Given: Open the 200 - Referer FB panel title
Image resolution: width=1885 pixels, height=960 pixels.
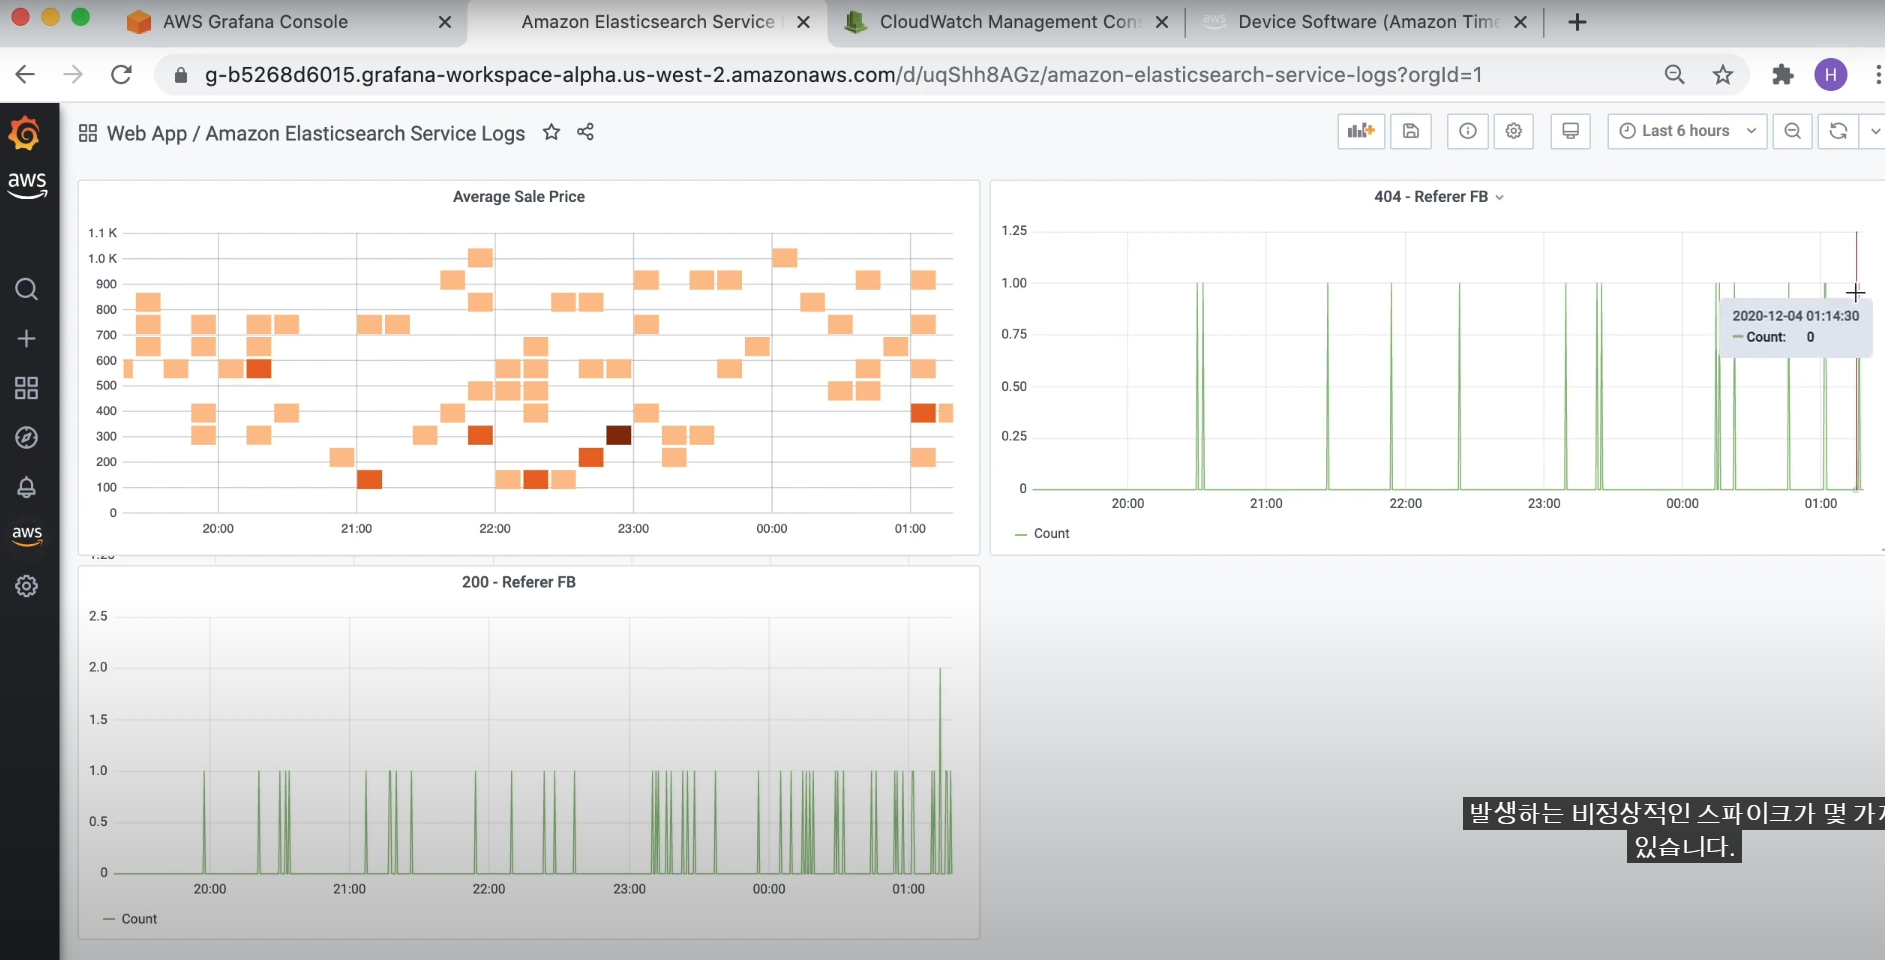Looking at the screenshot, I should pyautogui.click(x=519, y=582).
